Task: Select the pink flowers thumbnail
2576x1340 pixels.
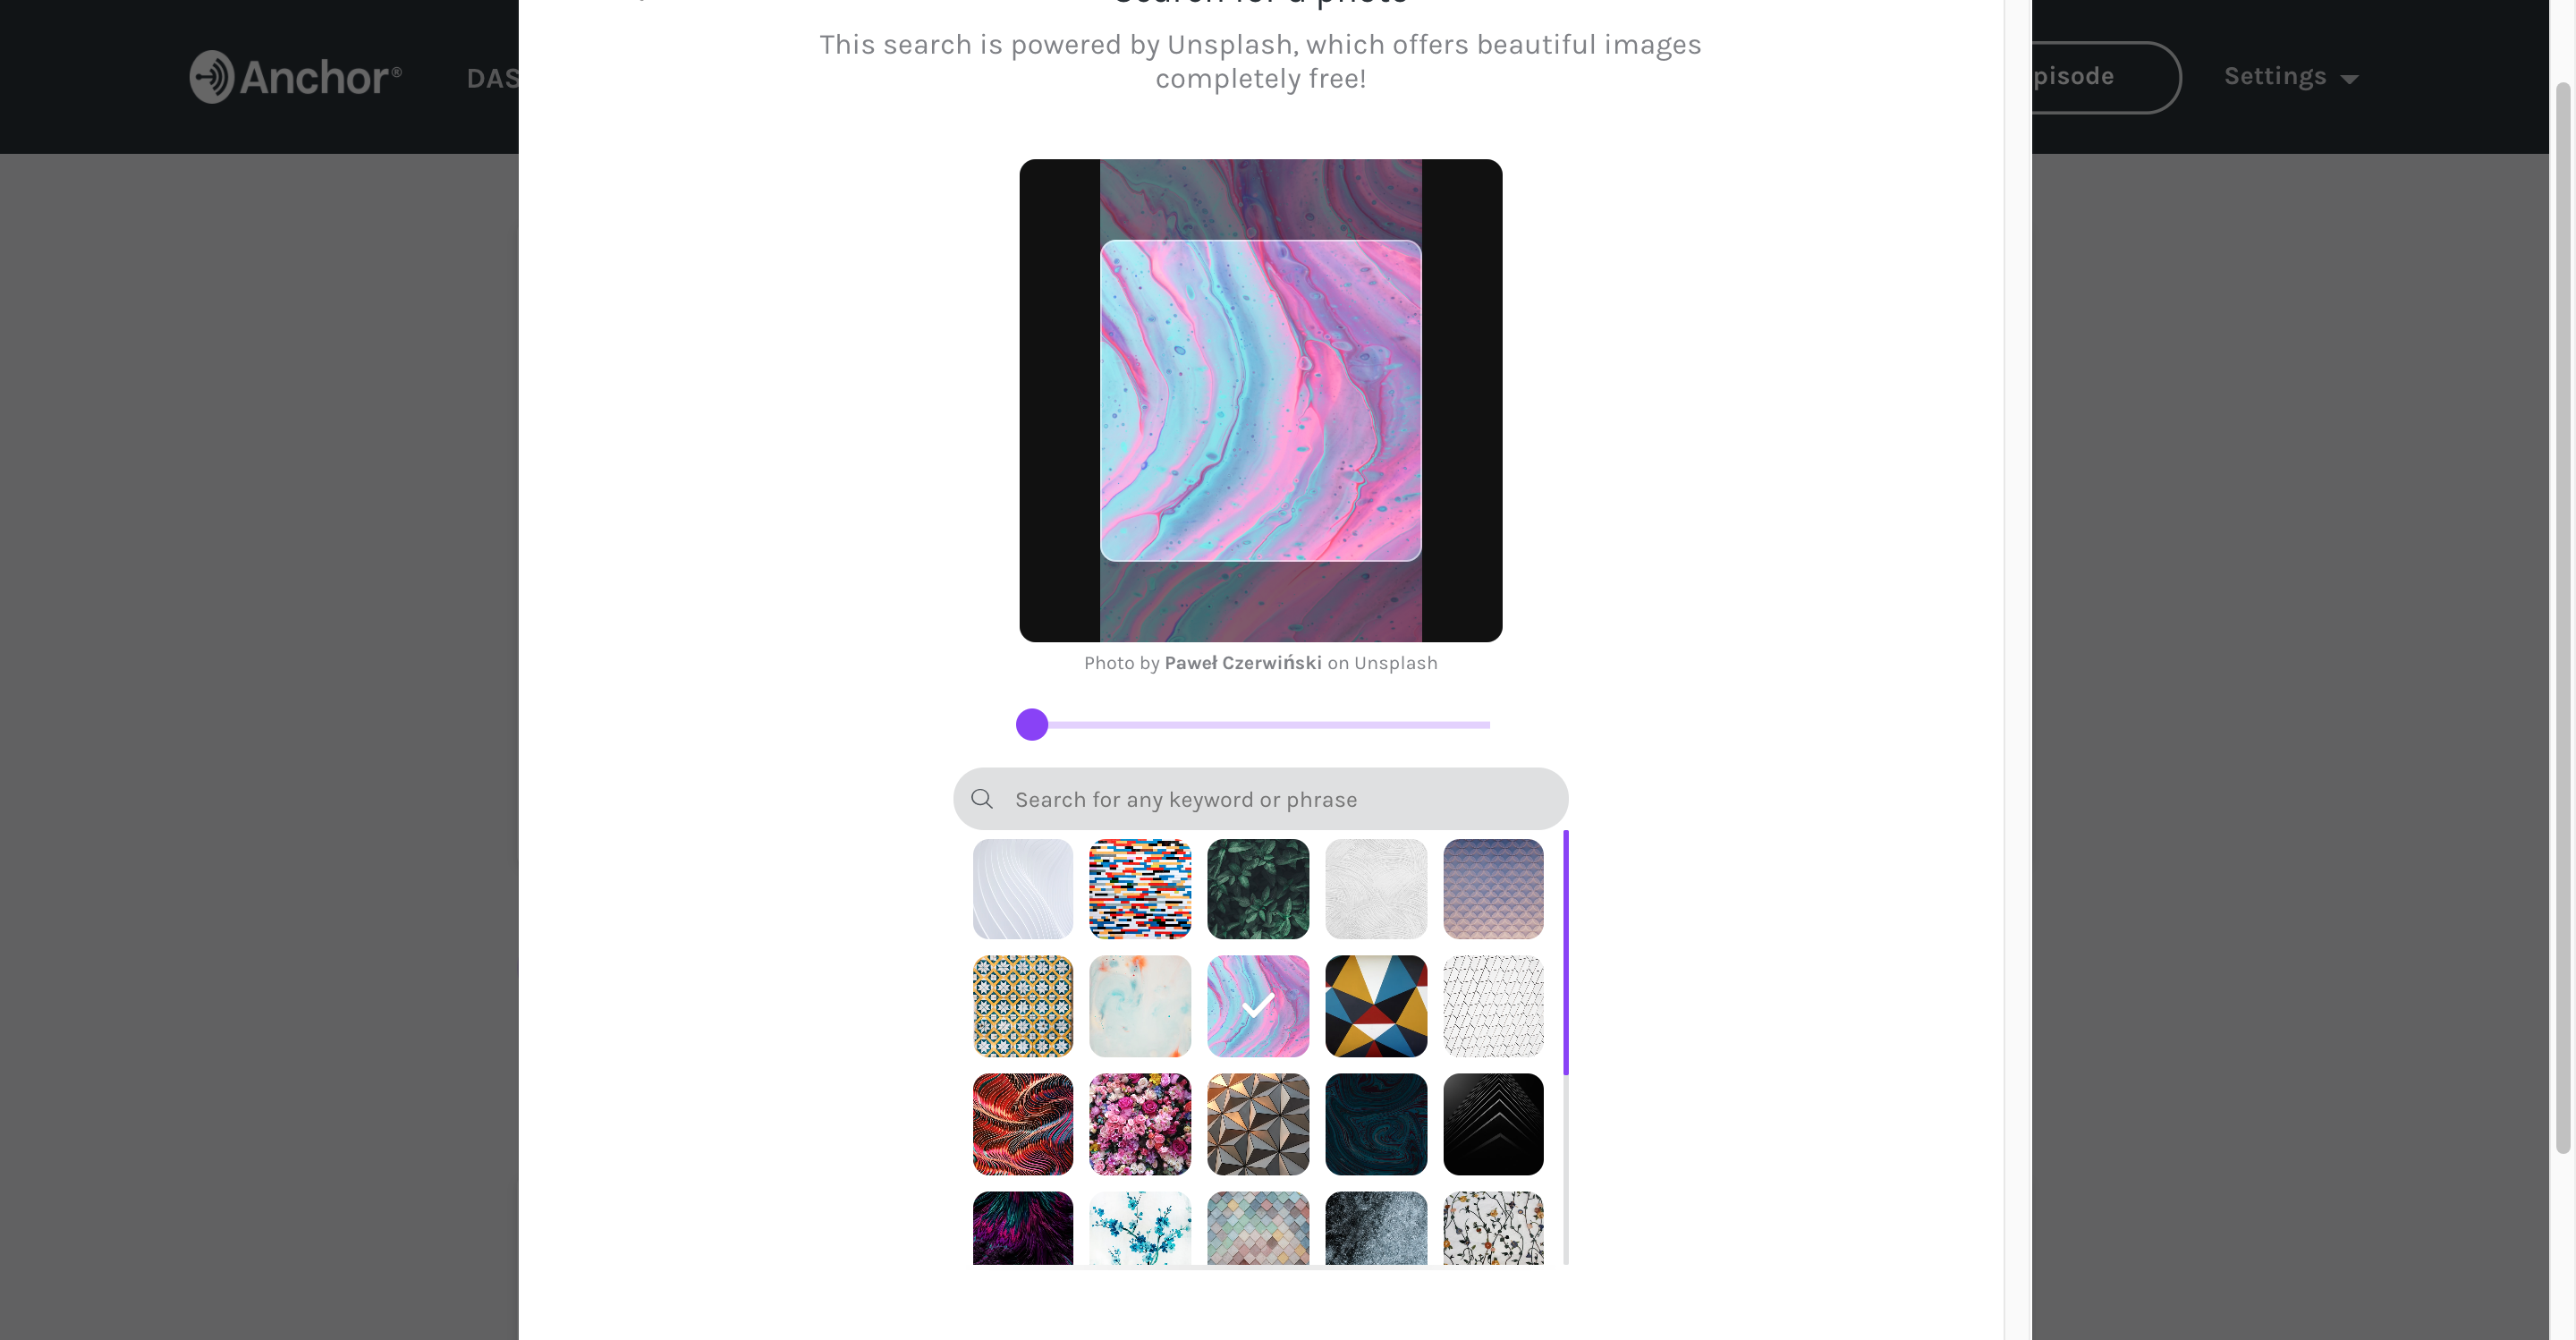Action: pyautogui.click(x=1140, y=1124)
